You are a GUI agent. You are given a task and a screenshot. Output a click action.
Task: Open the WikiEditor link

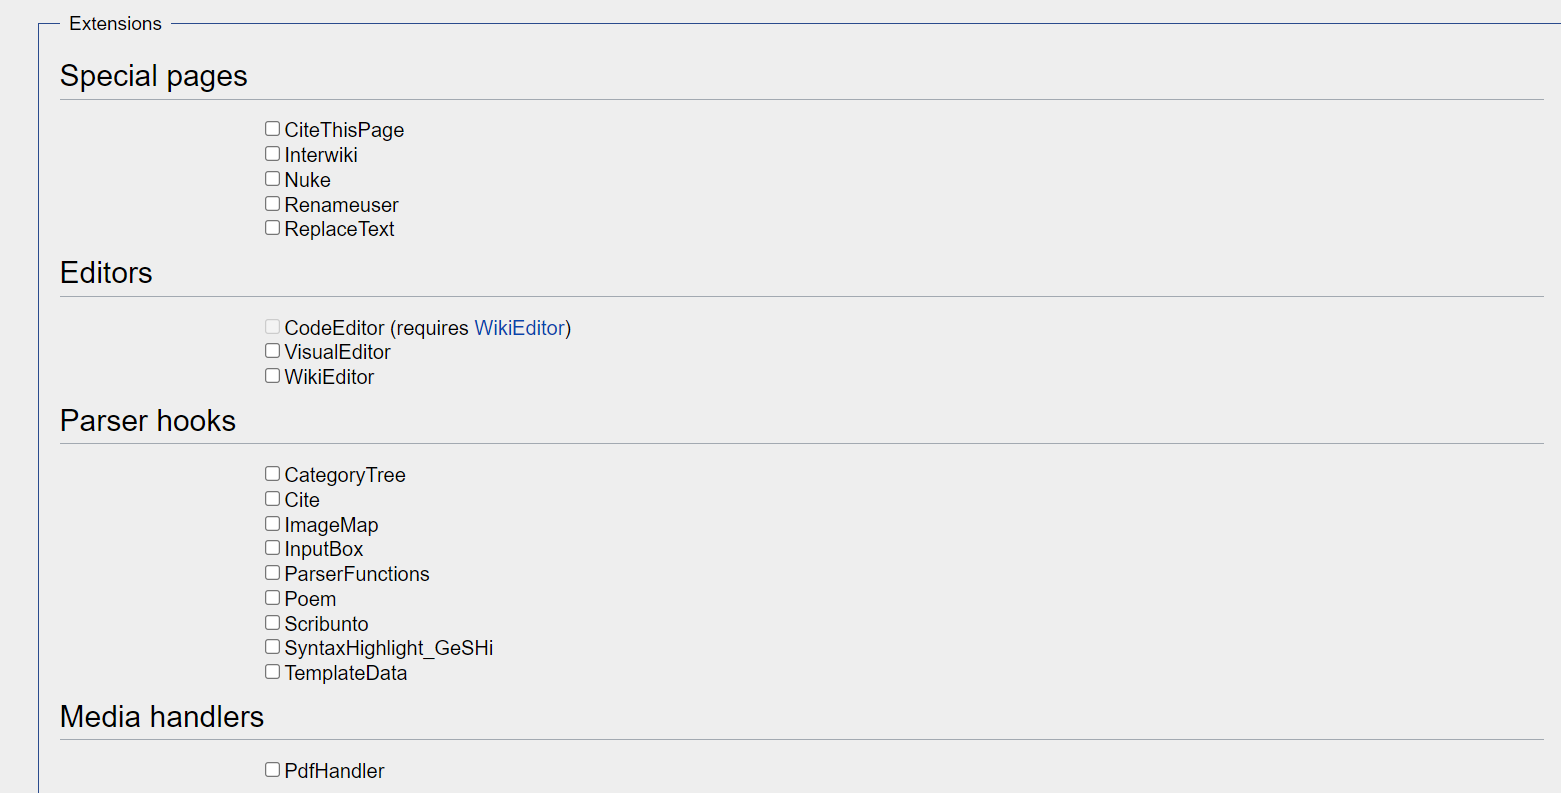(x=520, y=328)
